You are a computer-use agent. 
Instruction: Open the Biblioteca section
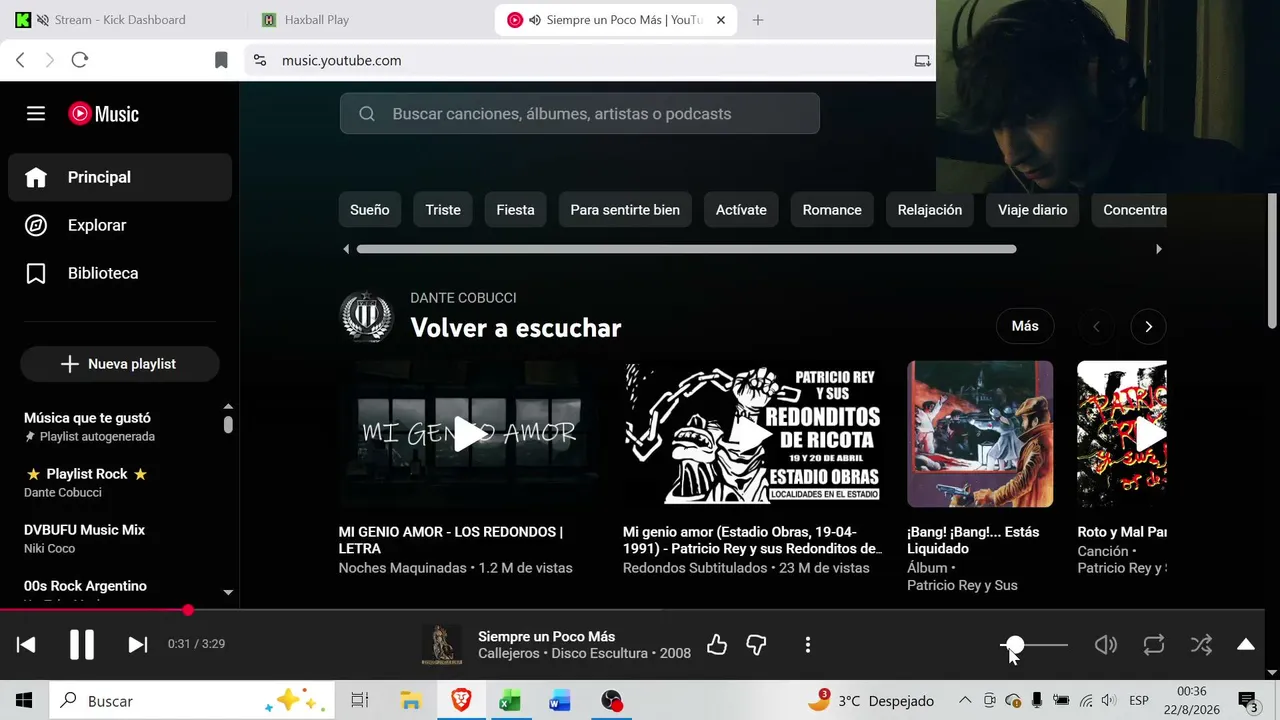tap(120, 273)
